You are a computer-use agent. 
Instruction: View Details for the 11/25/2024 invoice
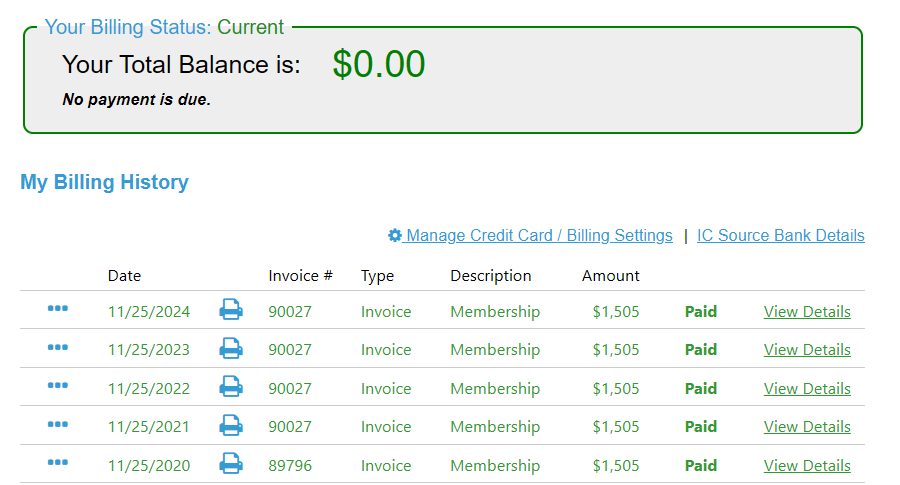point(807,311)
